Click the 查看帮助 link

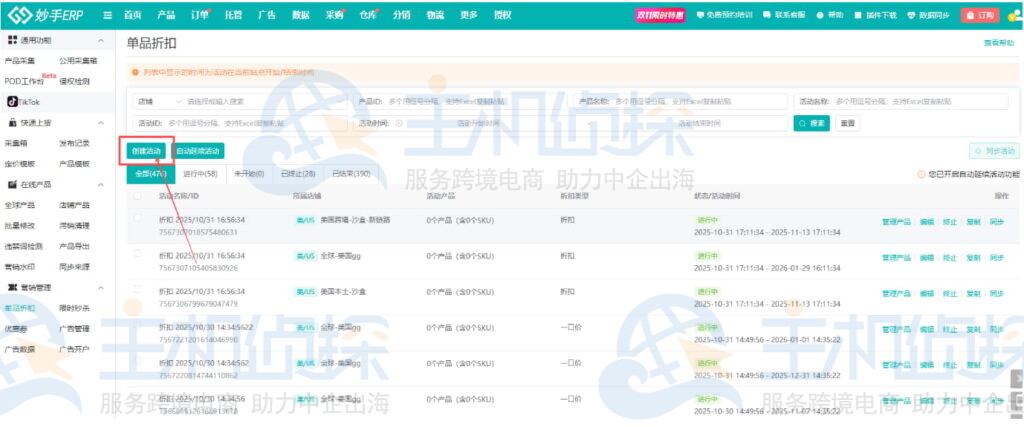tap(999, 43)
